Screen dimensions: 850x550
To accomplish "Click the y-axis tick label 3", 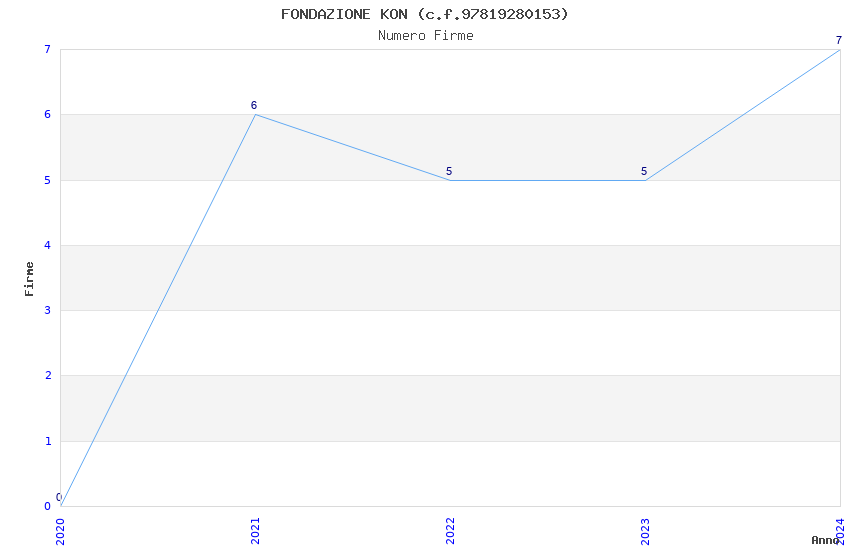I will [x=47, y=311].
